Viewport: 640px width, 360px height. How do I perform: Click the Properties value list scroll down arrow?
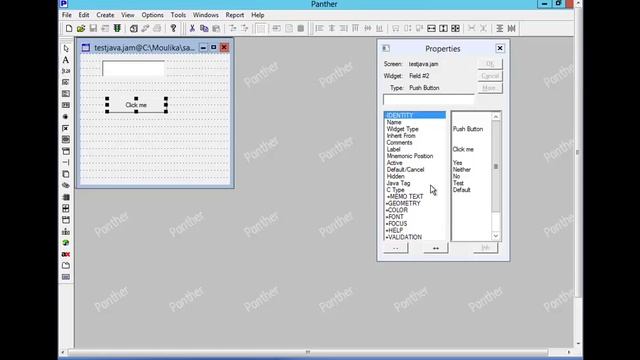coord(496,236)
